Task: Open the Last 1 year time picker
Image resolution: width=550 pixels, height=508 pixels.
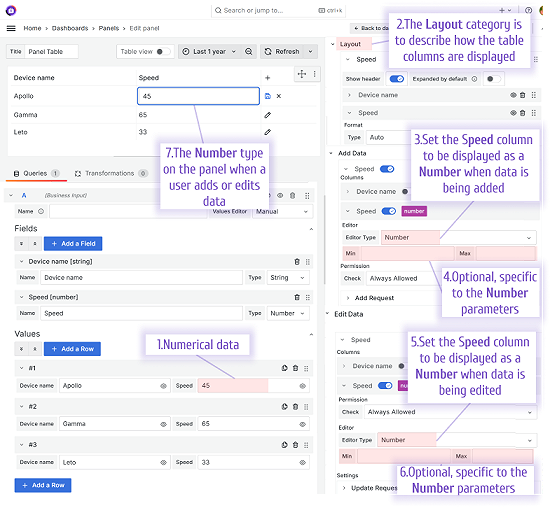Action: pos(209,52)
